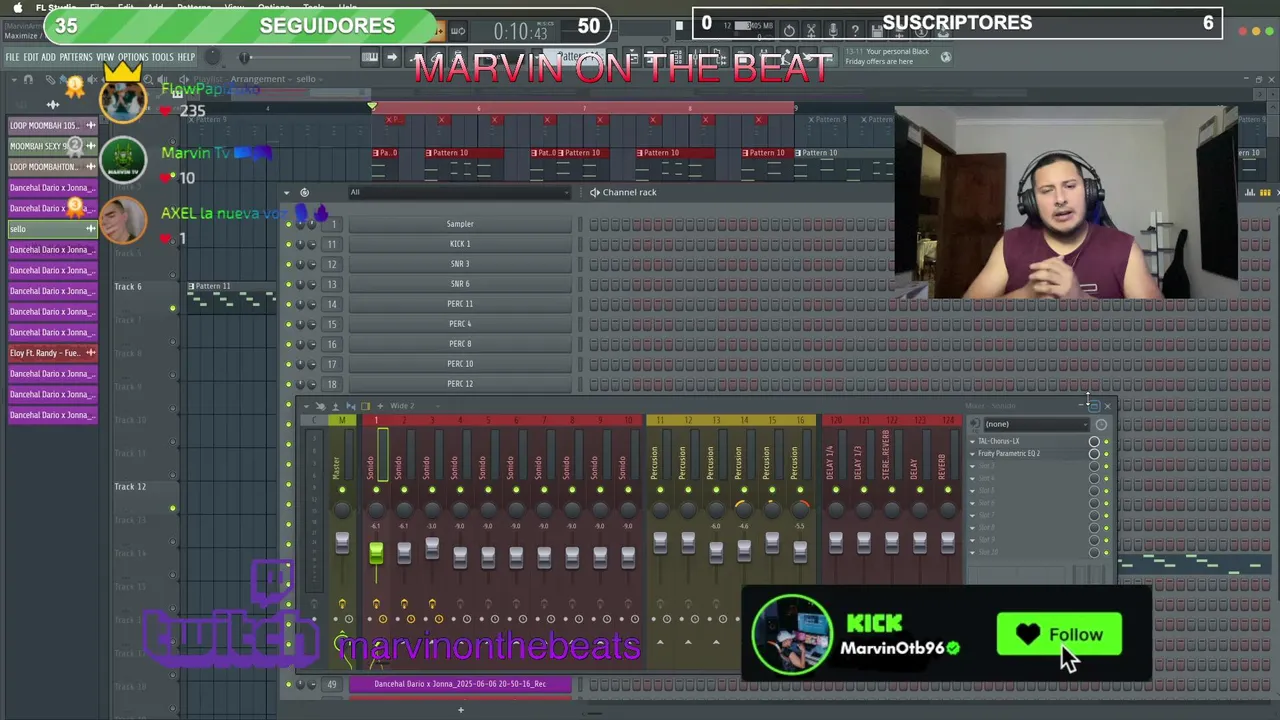Click the waveform icon in browser panel
Image resolution: width=1280 pixels, height=720 pixels.
pyautogui.click(x=53, y=104)
